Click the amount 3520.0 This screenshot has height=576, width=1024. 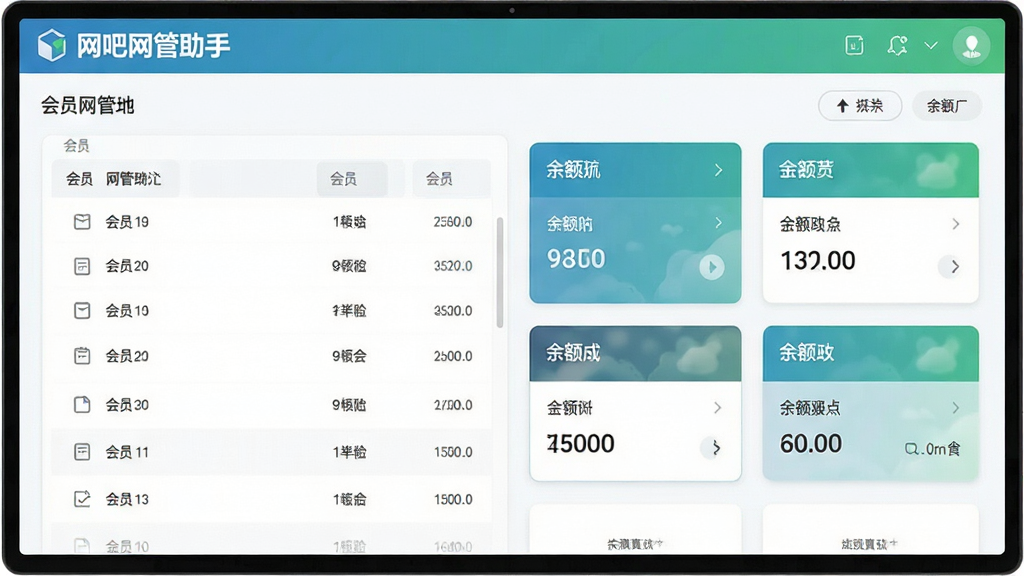[x=453, y=266]
